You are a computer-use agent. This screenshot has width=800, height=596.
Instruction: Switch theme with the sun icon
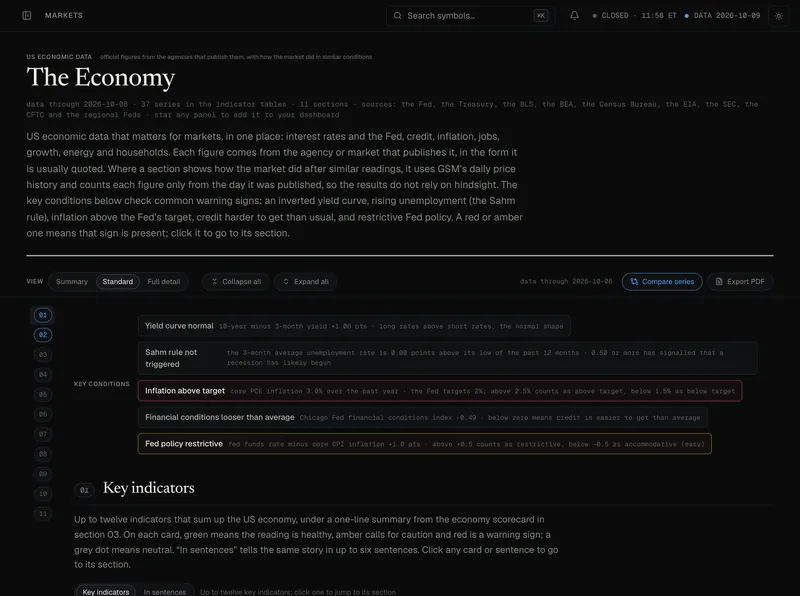[779, 15]
